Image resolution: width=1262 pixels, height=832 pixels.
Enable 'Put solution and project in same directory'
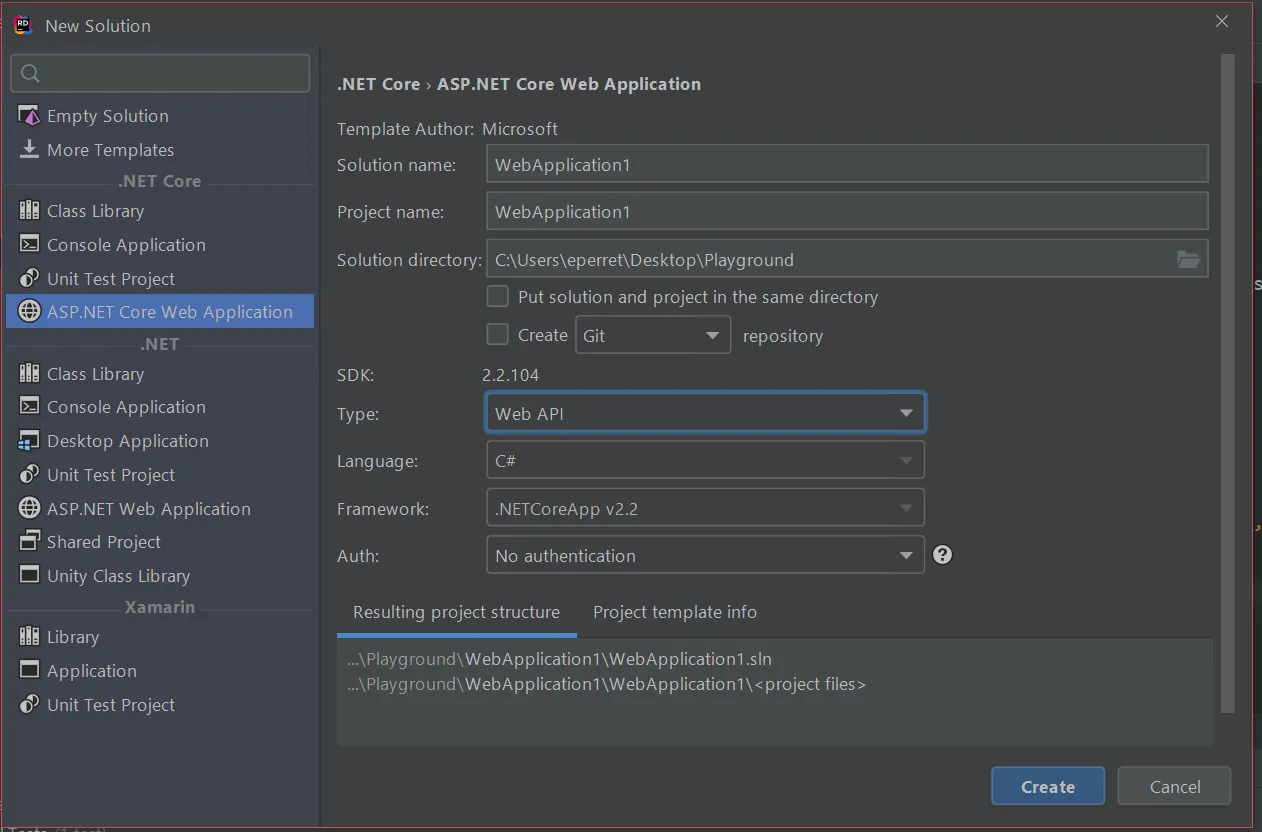click(497, 297)
